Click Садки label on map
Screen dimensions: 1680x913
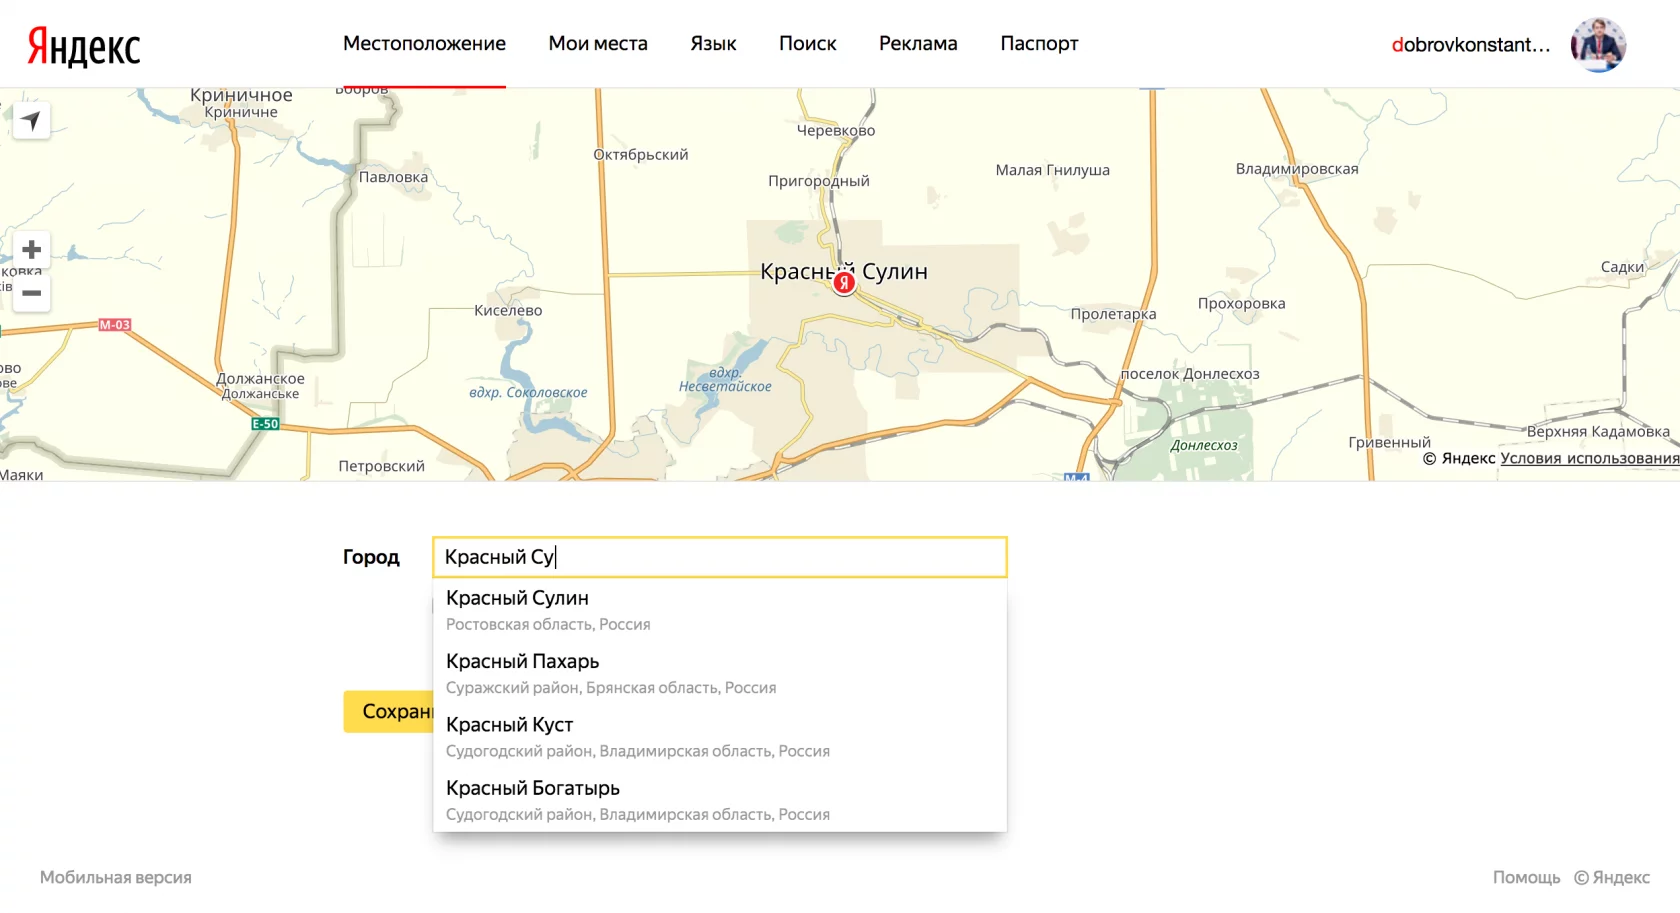pyautogui.click(x=1622, y=267)
